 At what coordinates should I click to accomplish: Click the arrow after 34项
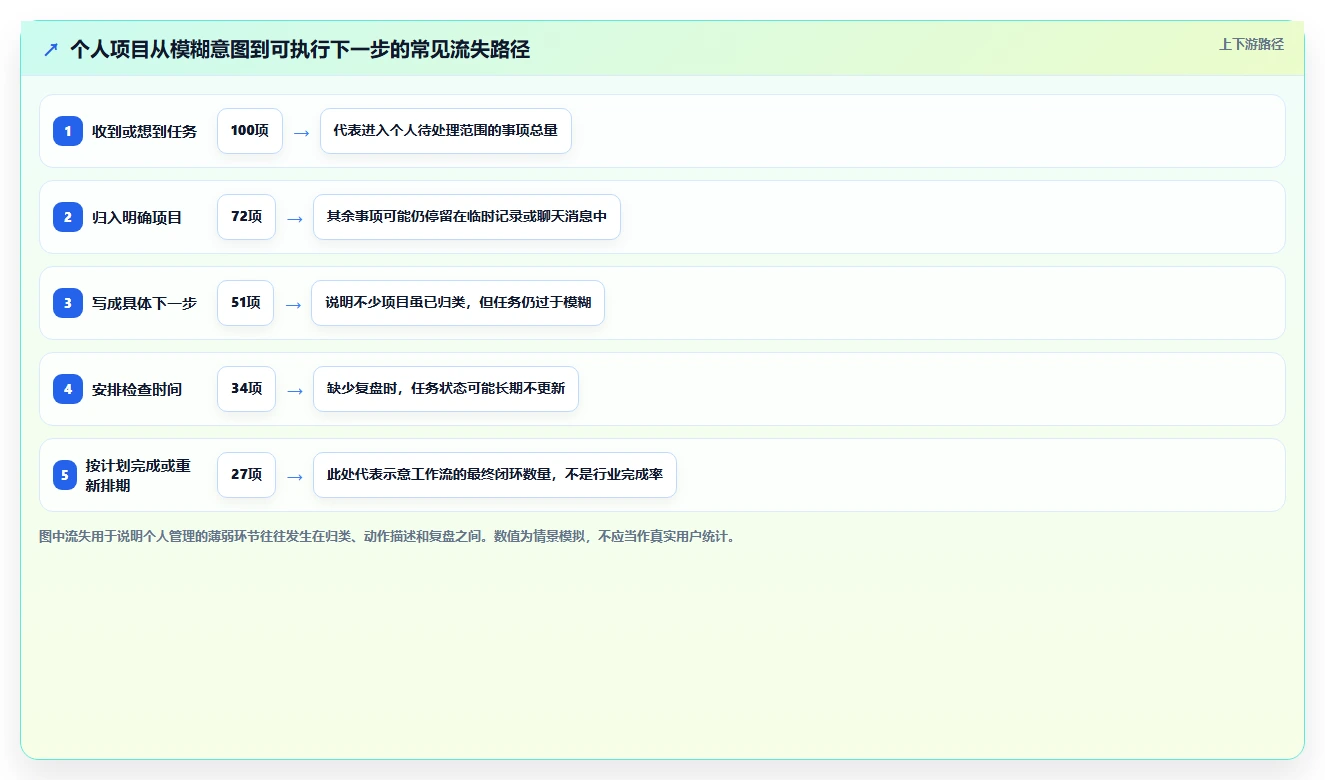(294, 390)
